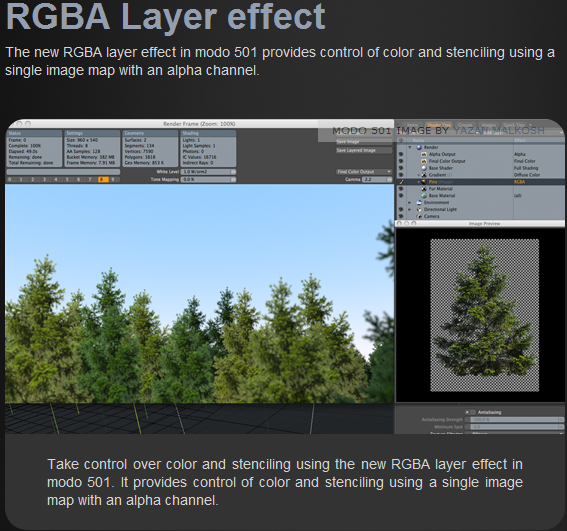Click the Tone Mapping percentage slider
The height and width of the screenshot is (531, 567).
coord(208,179)
